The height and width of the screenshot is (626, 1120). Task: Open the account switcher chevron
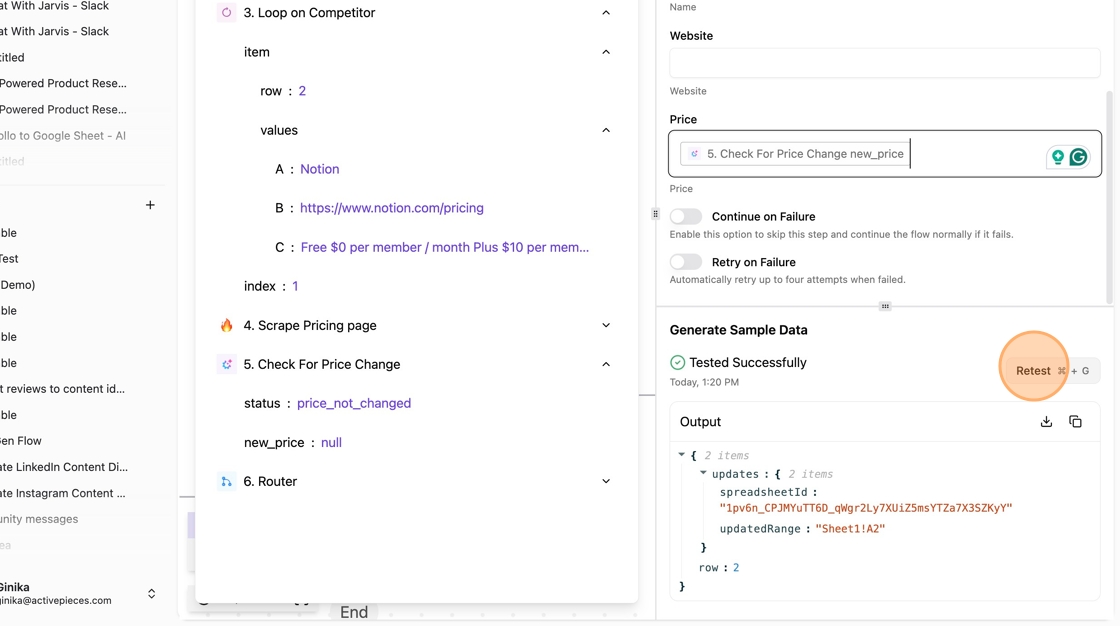(x=152, y=594)
